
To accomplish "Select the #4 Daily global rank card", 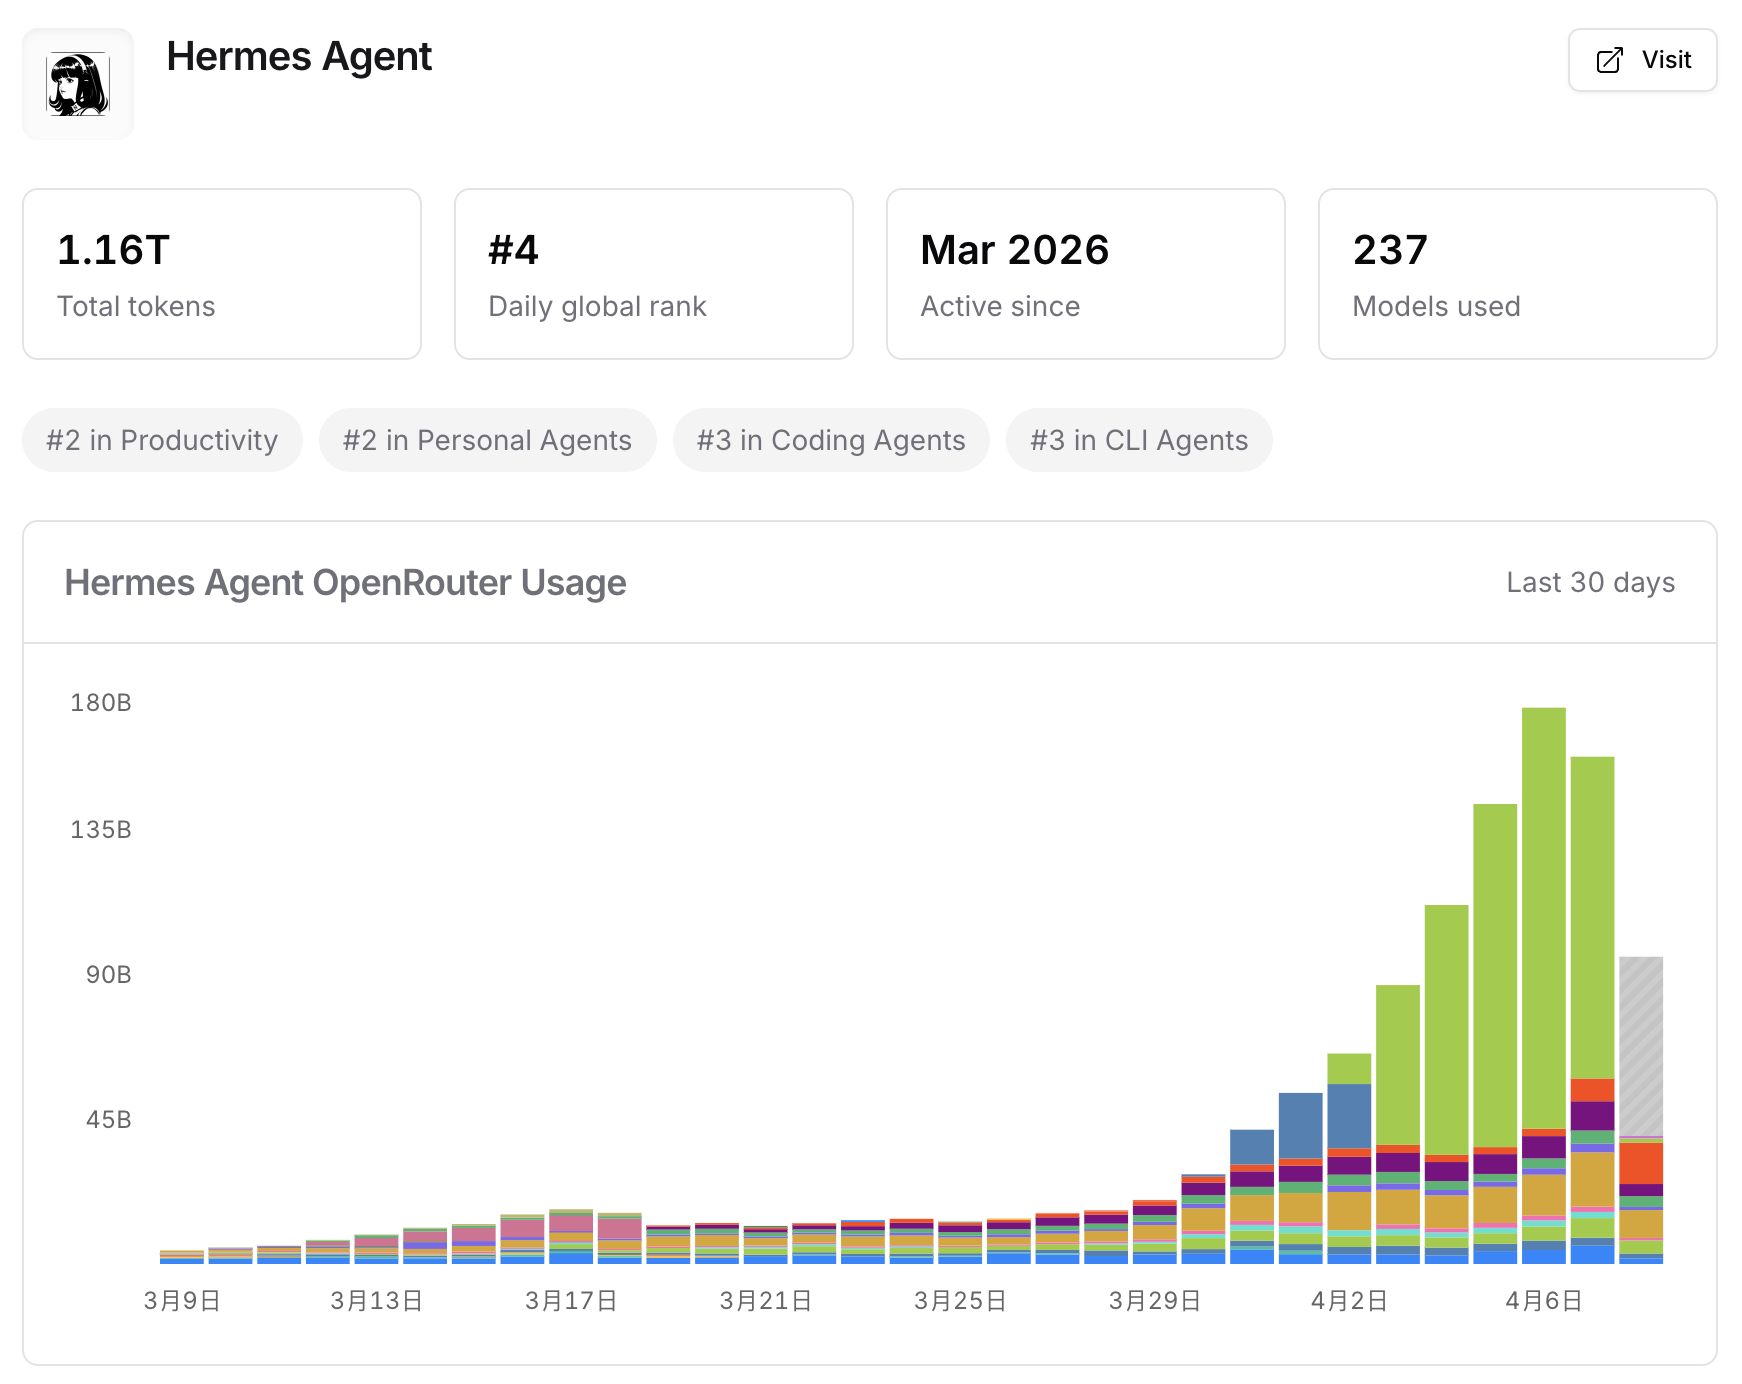I will pos(653,274).
